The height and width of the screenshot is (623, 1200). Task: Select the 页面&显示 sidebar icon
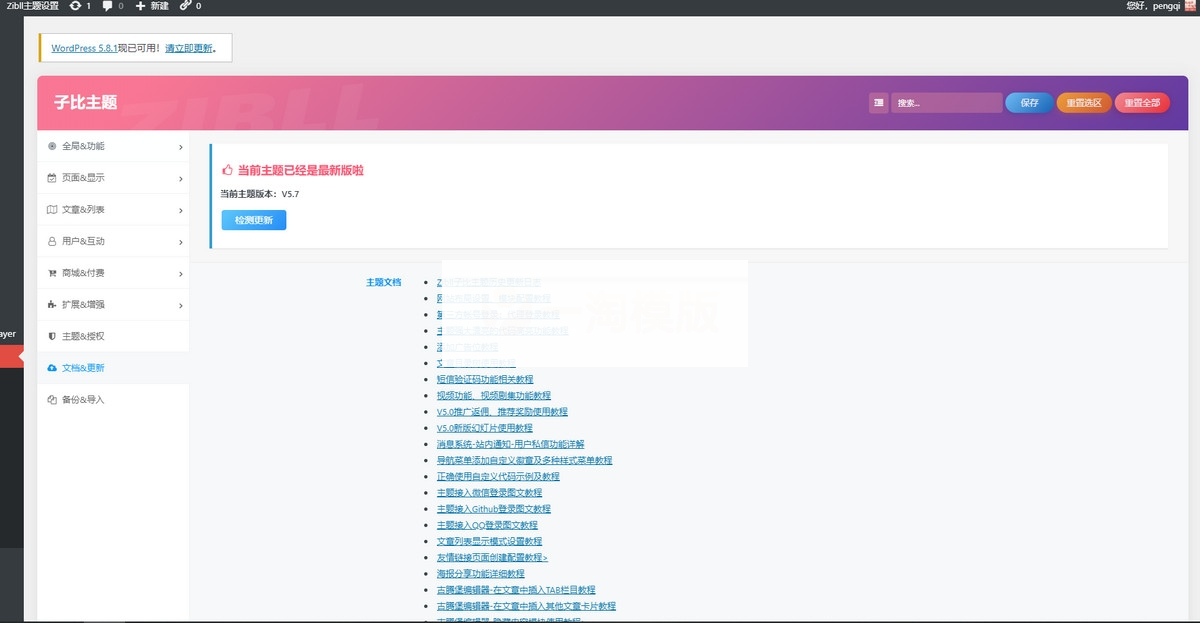coord(51,178)
